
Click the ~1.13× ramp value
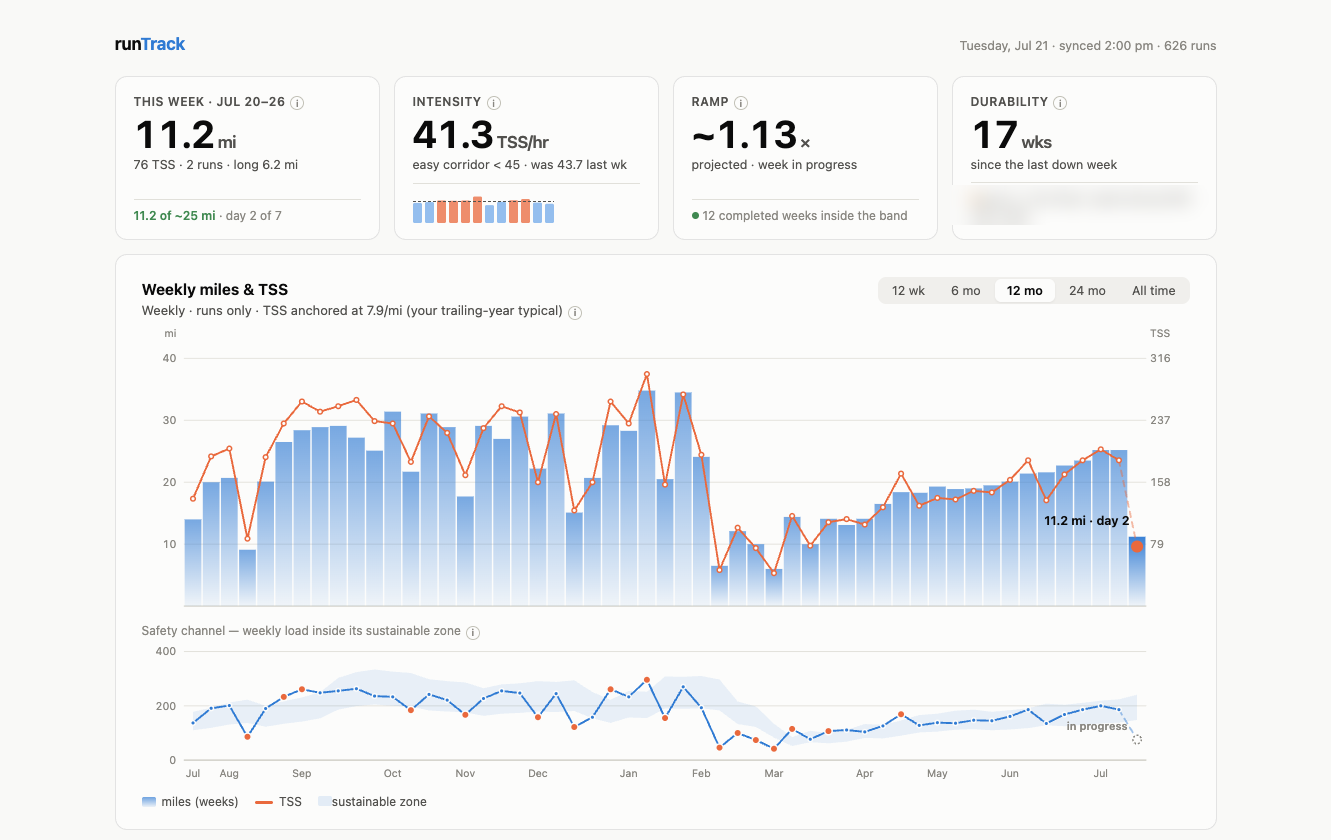(751, 135)
